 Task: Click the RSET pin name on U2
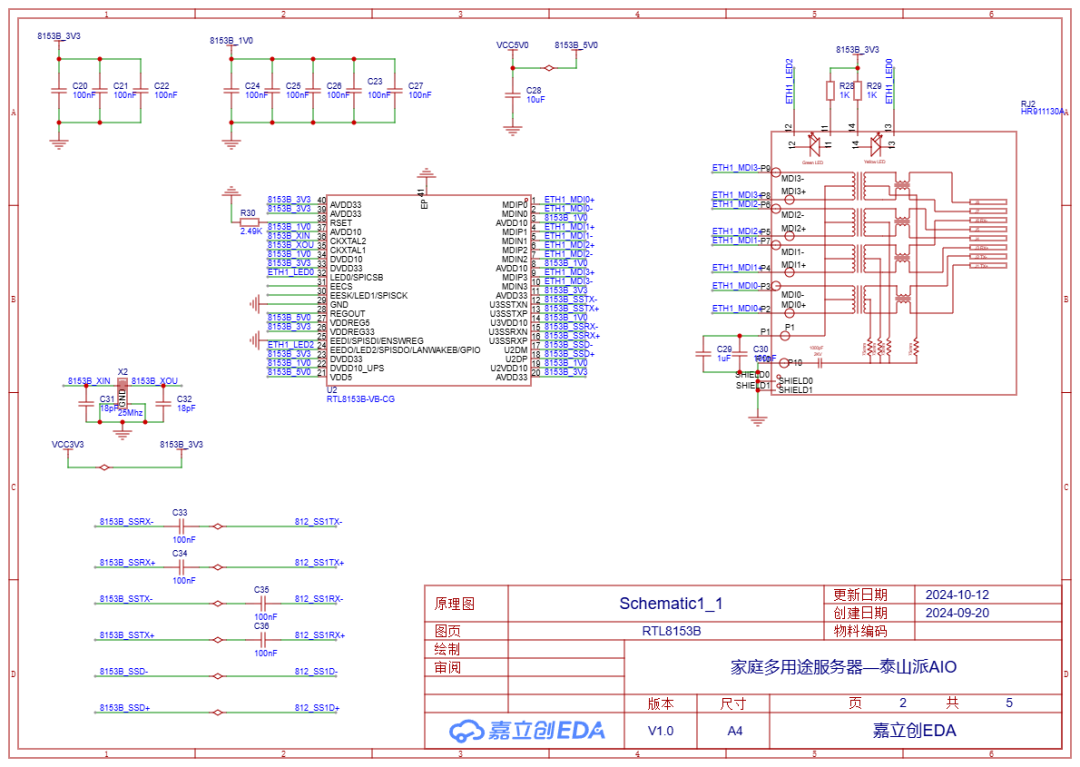[x=341, y=223]
